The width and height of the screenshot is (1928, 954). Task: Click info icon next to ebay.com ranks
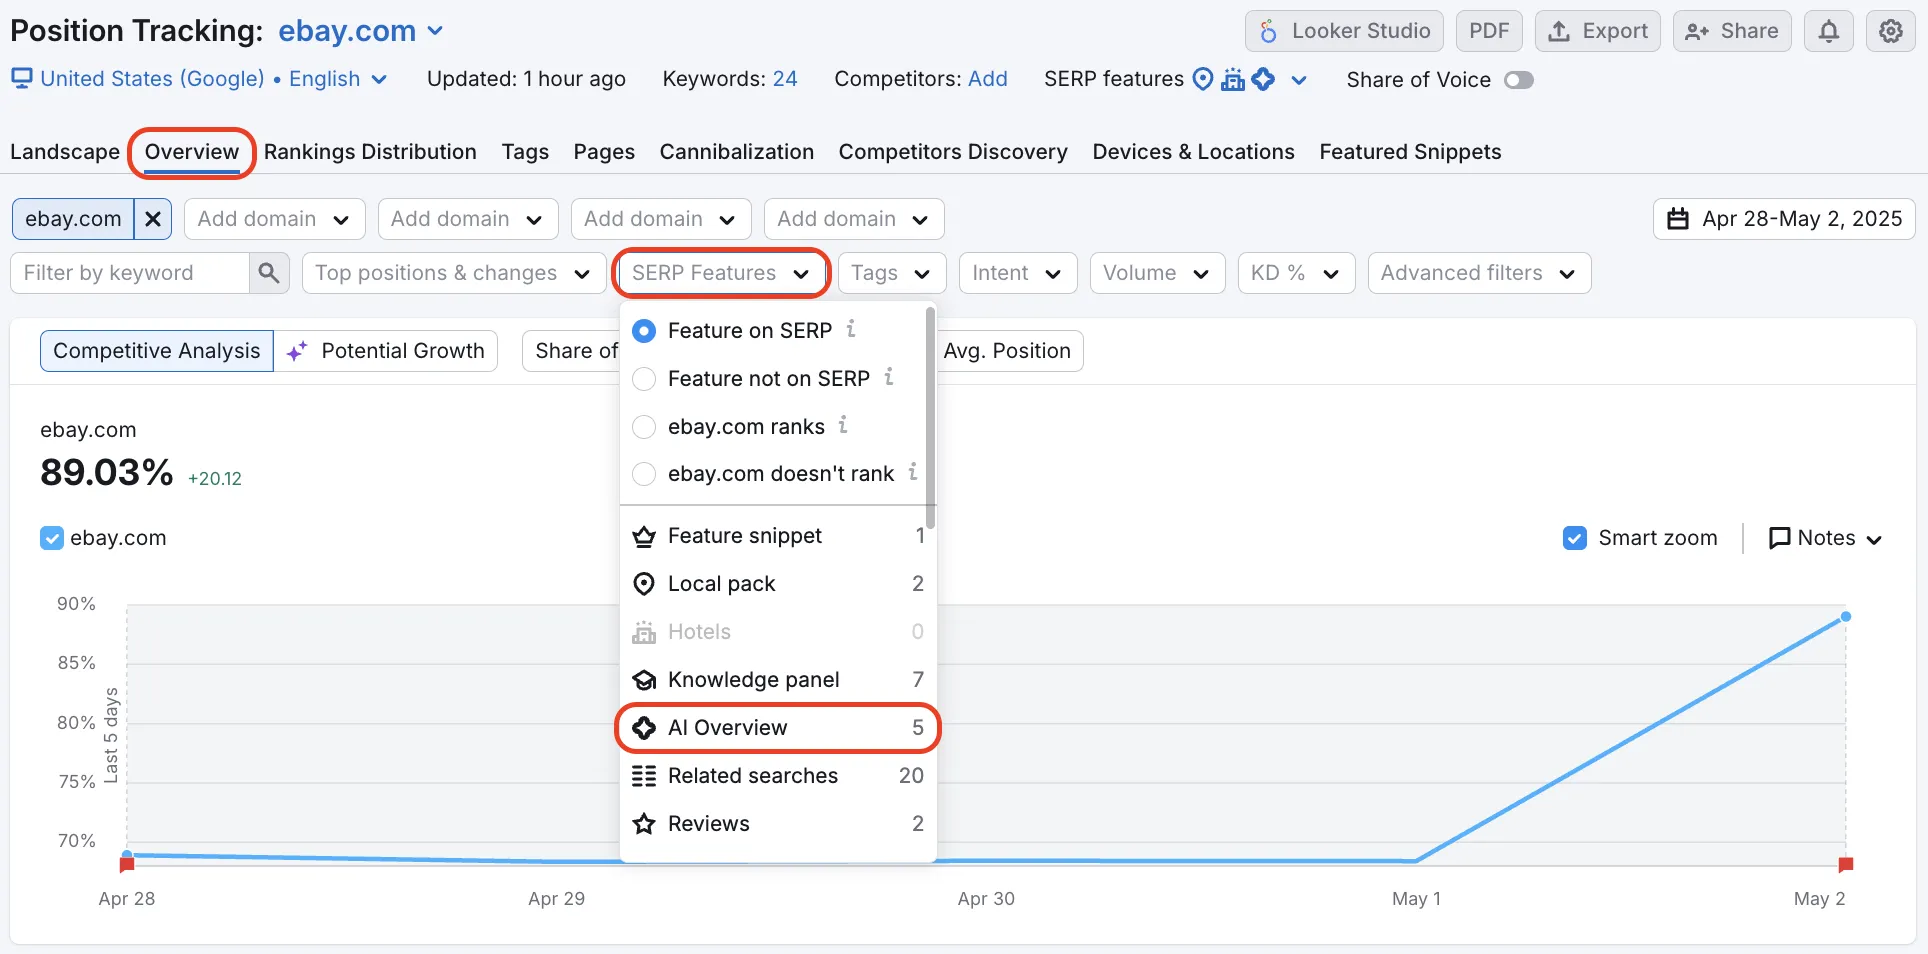(x=843, y=425)
